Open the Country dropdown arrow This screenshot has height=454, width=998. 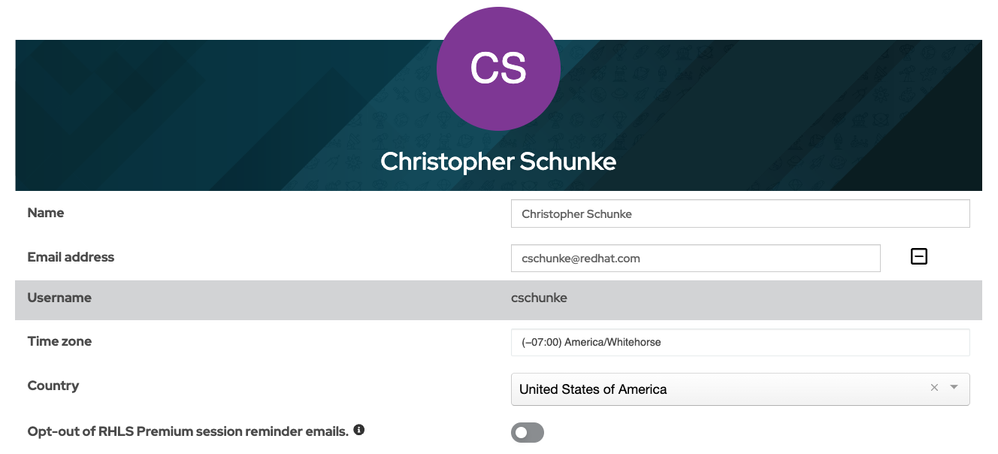pos(954,388)
